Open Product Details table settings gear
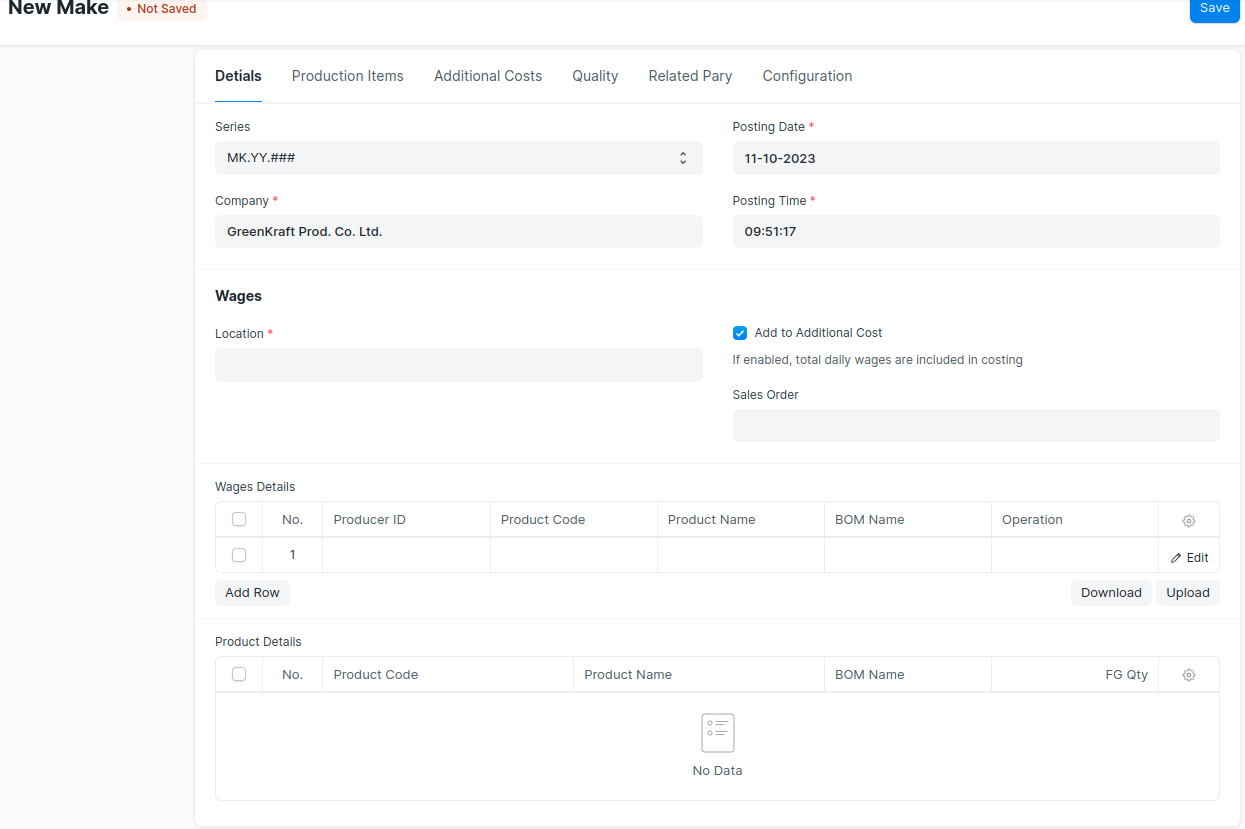Viewport: 1245px width, 829px height. [1188, 675]
